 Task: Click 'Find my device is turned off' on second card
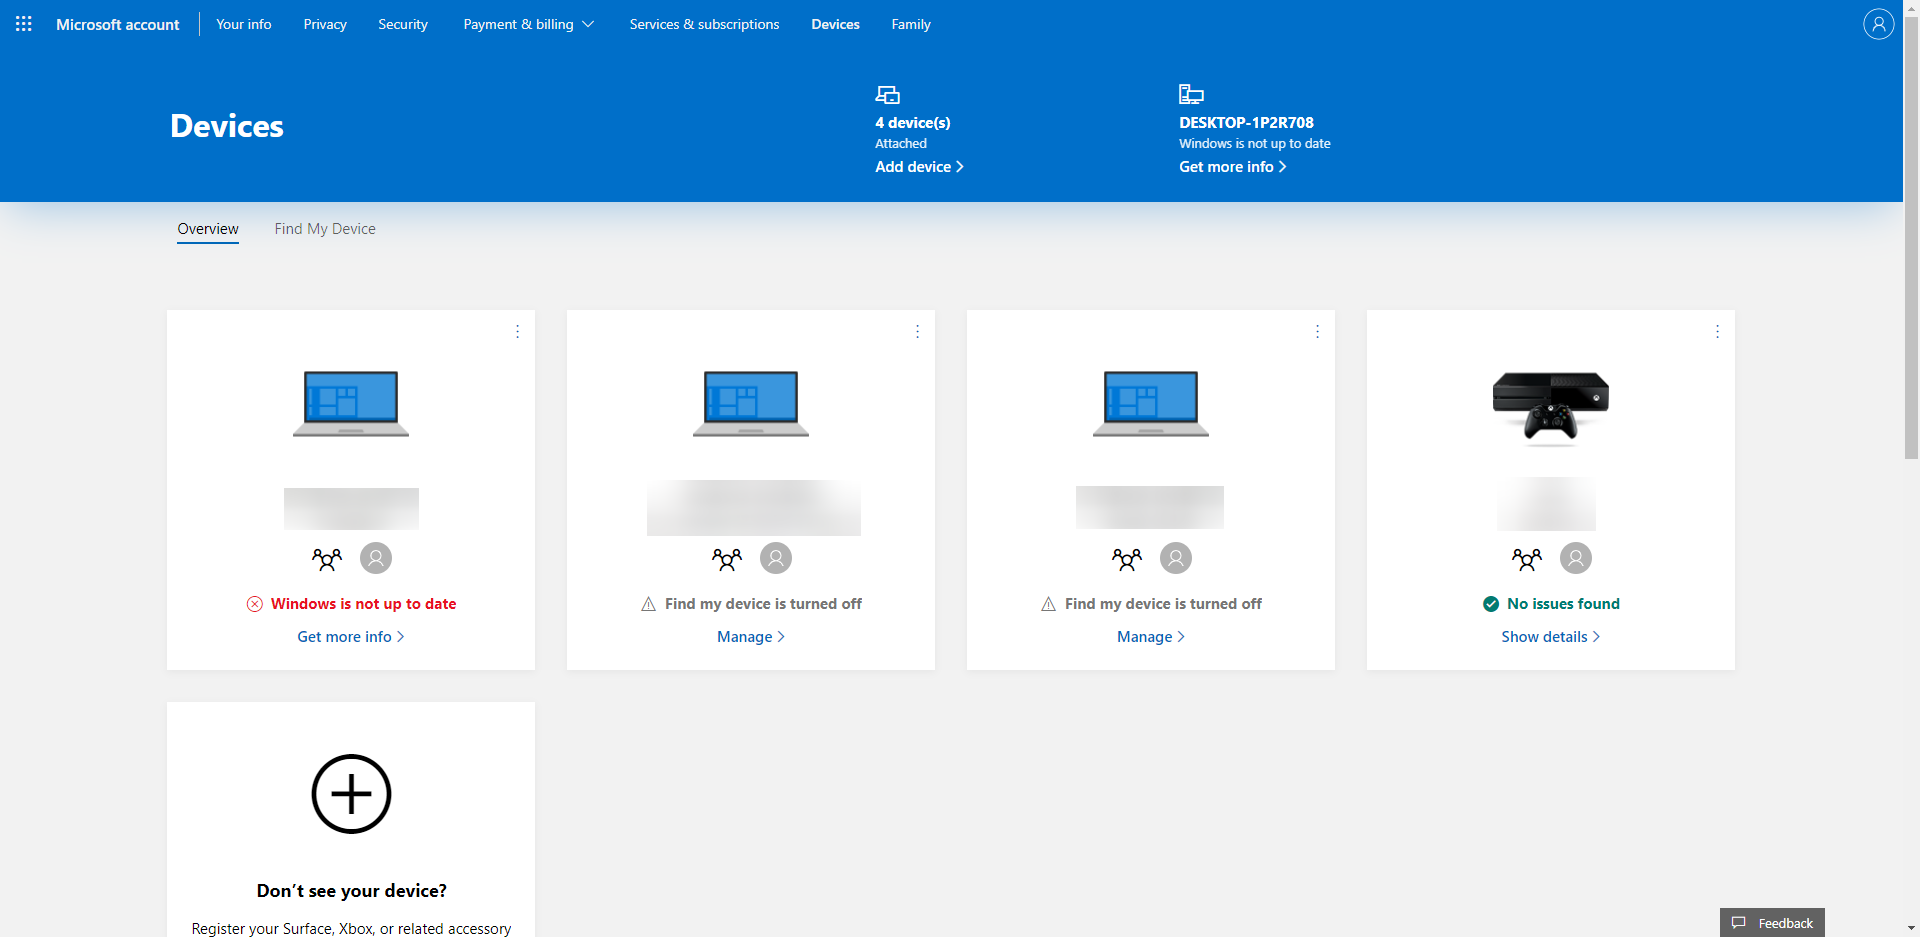[x=763, y=604]
